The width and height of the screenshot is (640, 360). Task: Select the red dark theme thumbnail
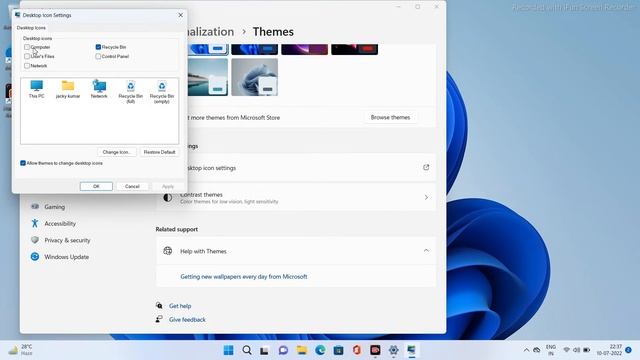tap(354, 49)
